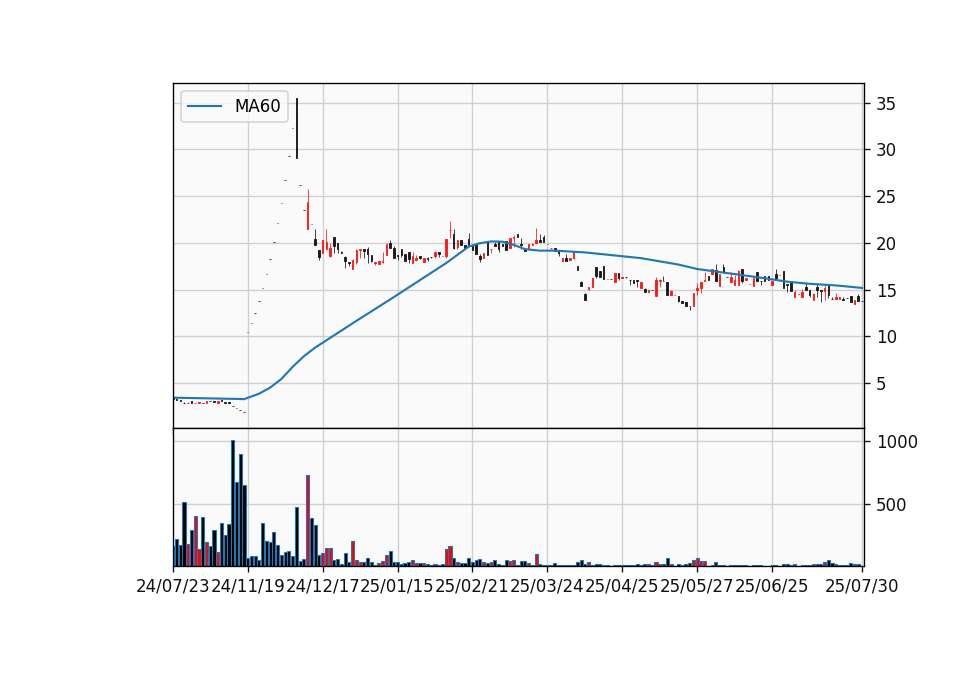The image size is (960, 690).
Task: Click the 24/07/23 date label
Action: point(173,586)
